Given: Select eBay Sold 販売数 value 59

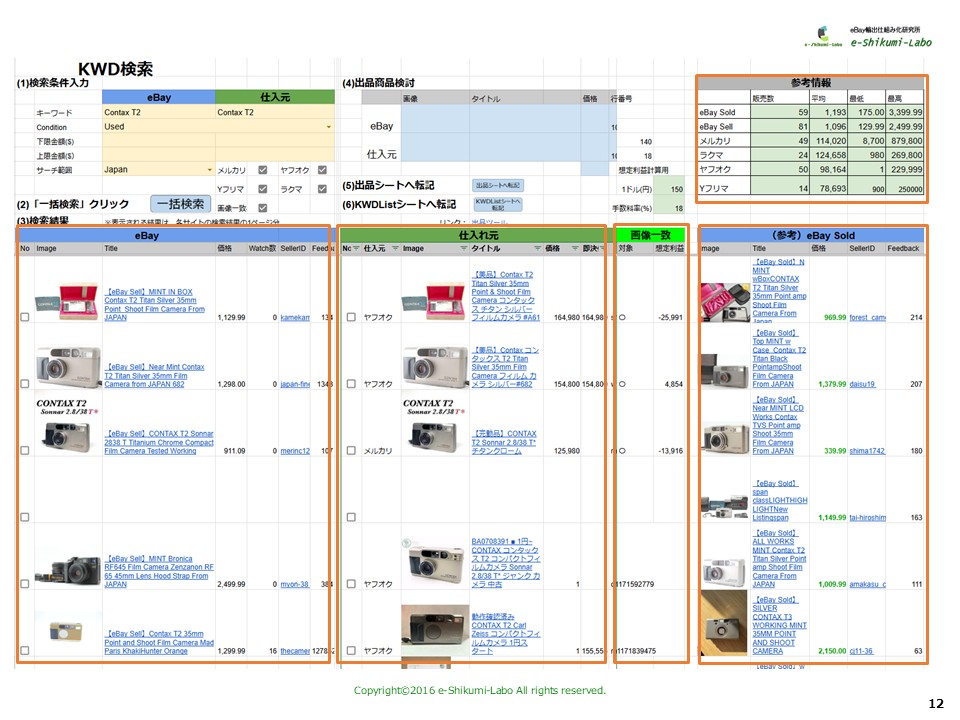Looking at the screenshot, I should [x=779, y=113].
